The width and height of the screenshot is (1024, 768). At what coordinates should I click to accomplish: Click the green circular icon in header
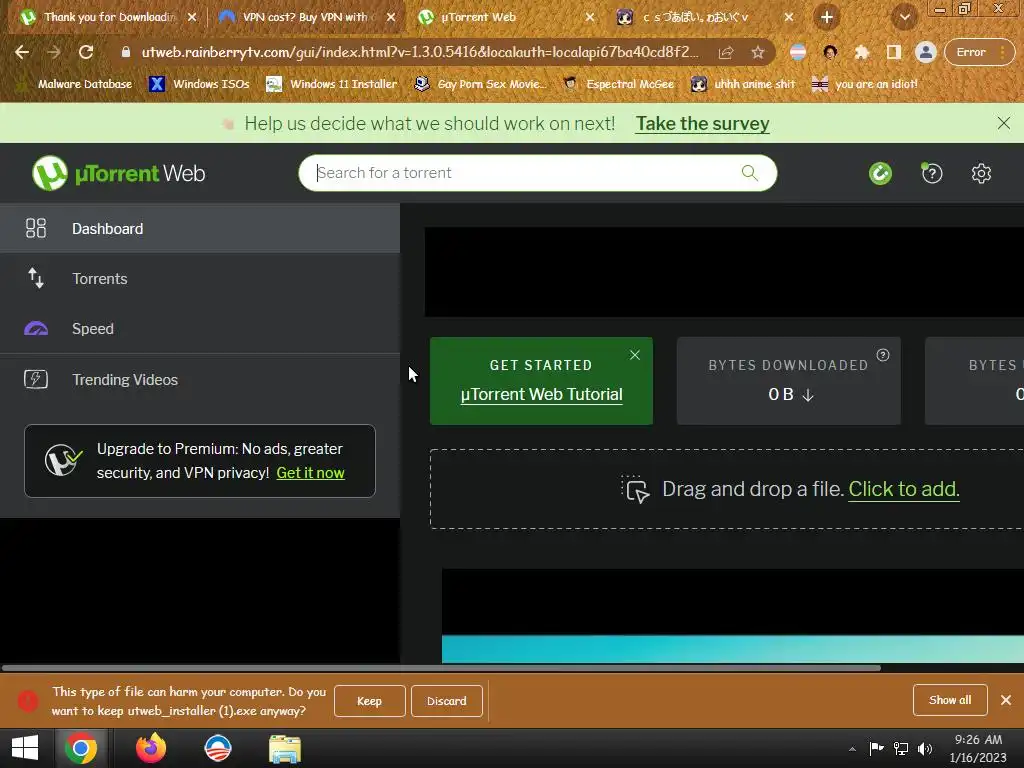[x=880, y=173]
